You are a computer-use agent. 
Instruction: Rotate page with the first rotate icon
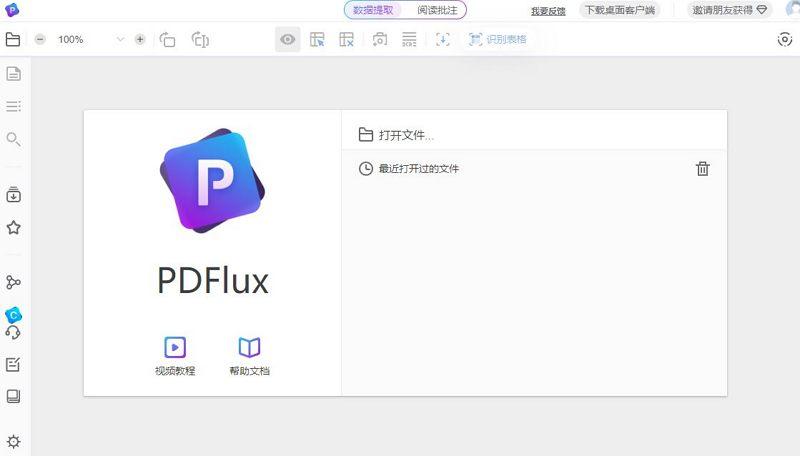click(x=167, y=39)
